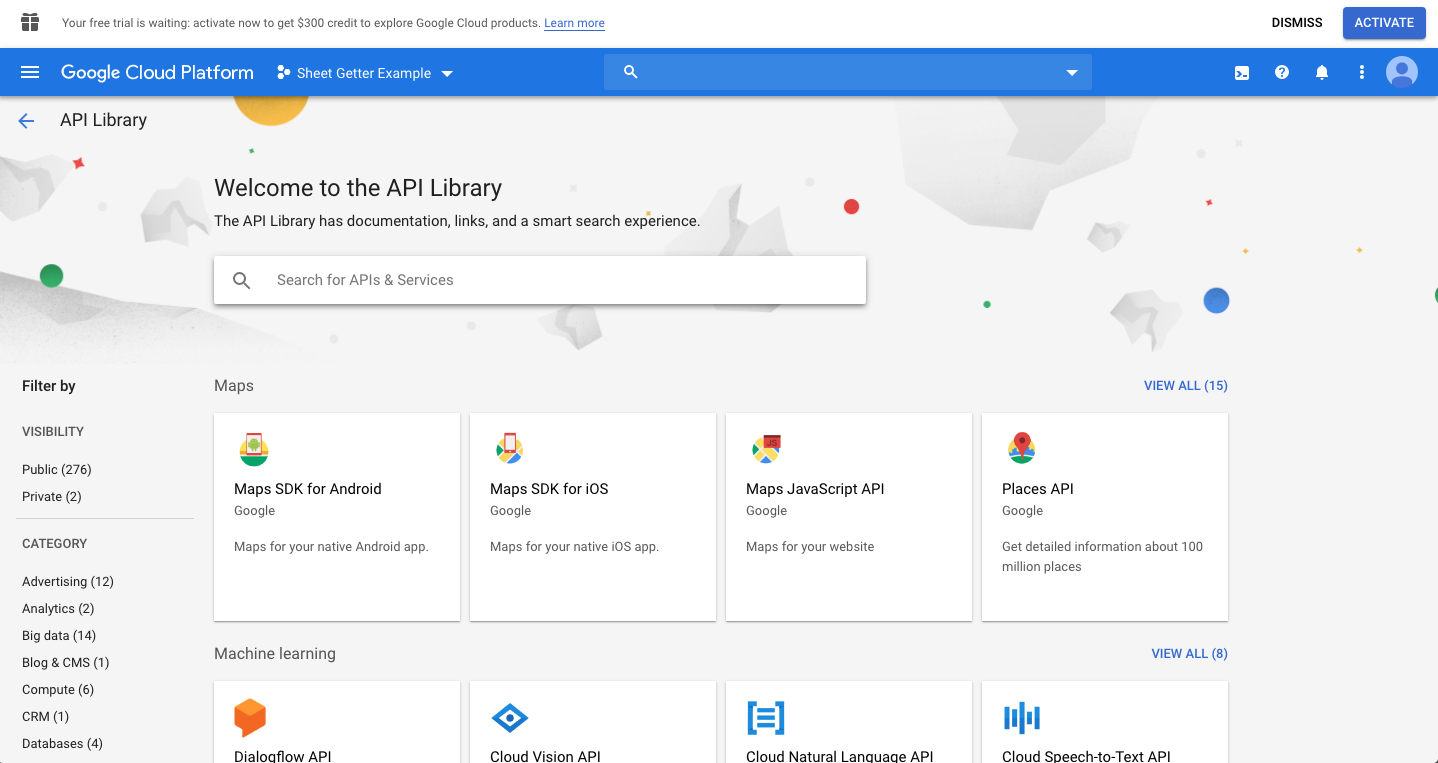This screenshot has height=763, width=1438.
Task: Click the Maps SDK for Android icon
Action: pos(254,449)
